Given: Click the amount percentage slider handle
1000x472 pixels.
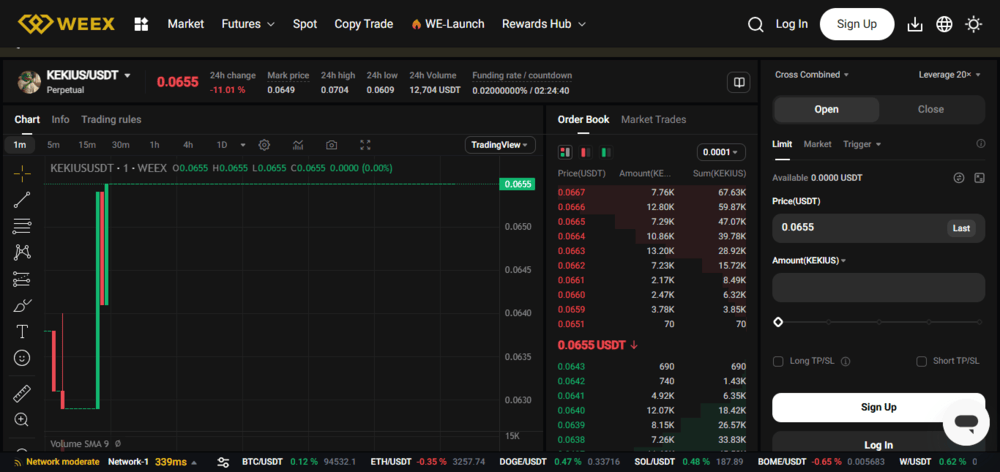Looking at the screenshot, I should [x=778, y=322].
